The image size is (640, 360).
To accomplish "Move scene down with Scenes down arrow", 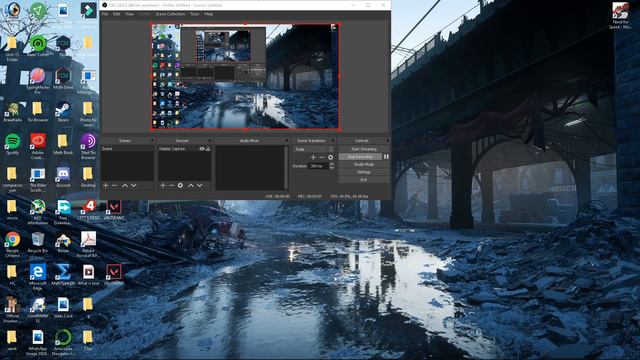I will (x=133, y=185).
